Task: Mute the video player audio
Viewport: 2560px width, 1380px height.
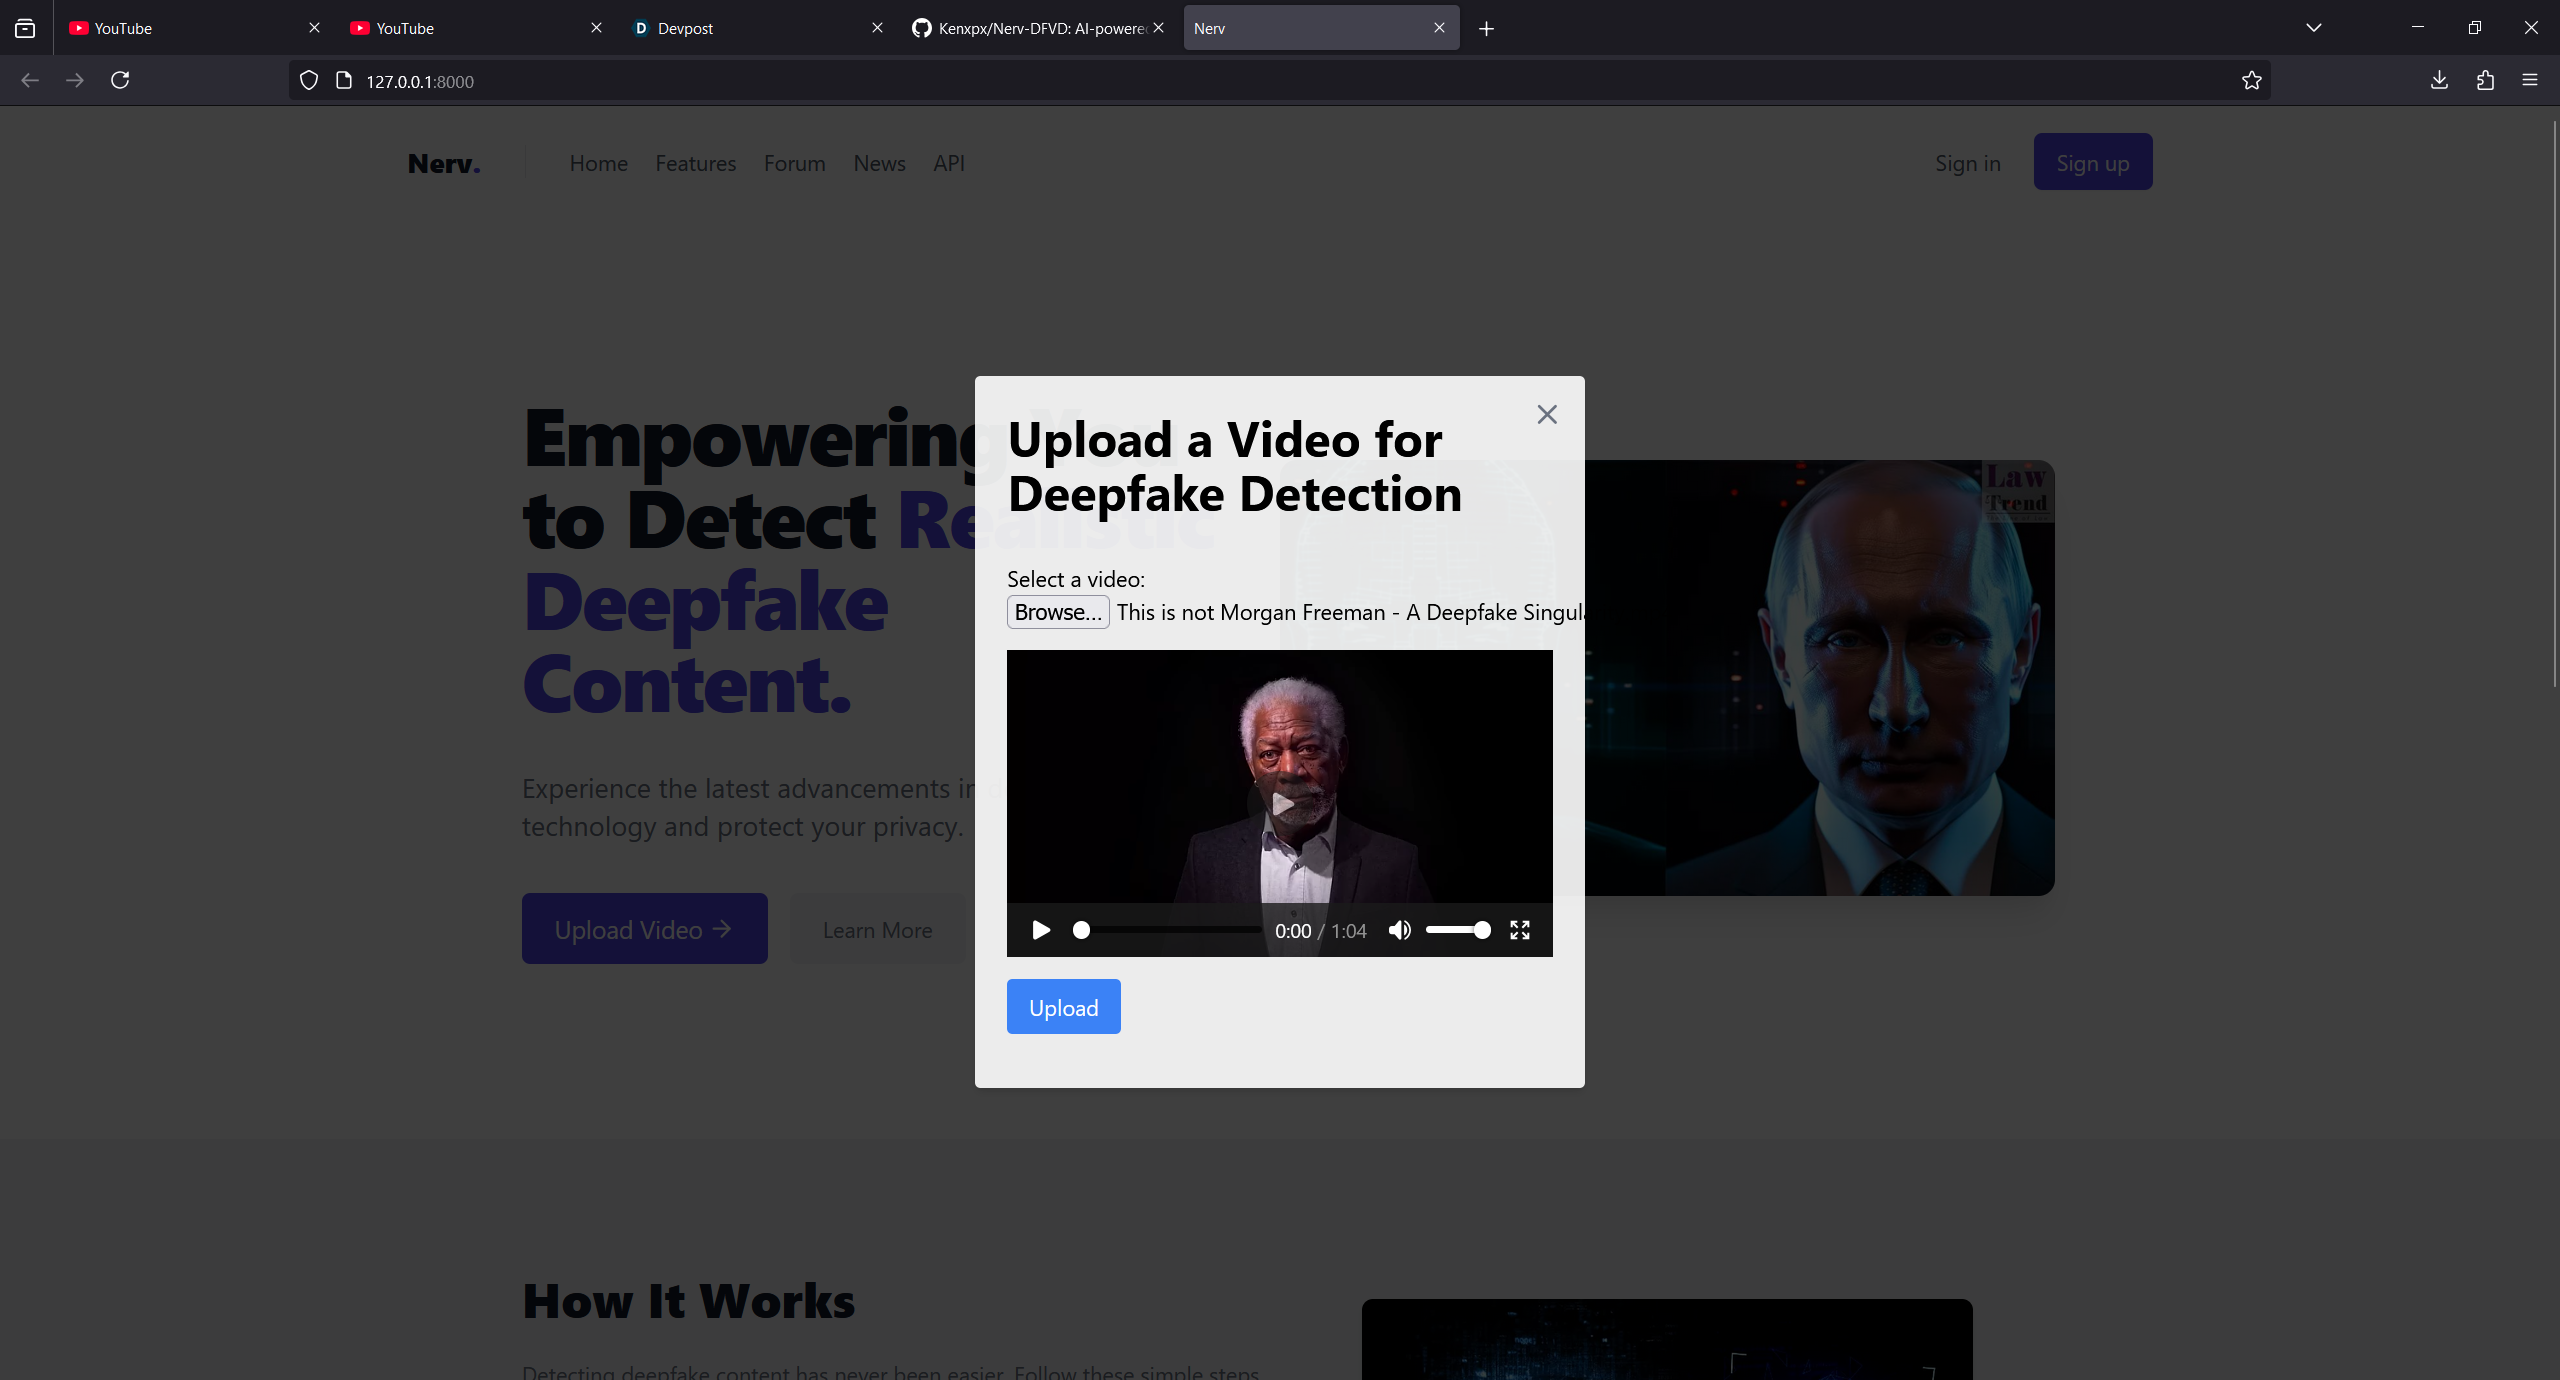Action: (x=1400, y=930)
